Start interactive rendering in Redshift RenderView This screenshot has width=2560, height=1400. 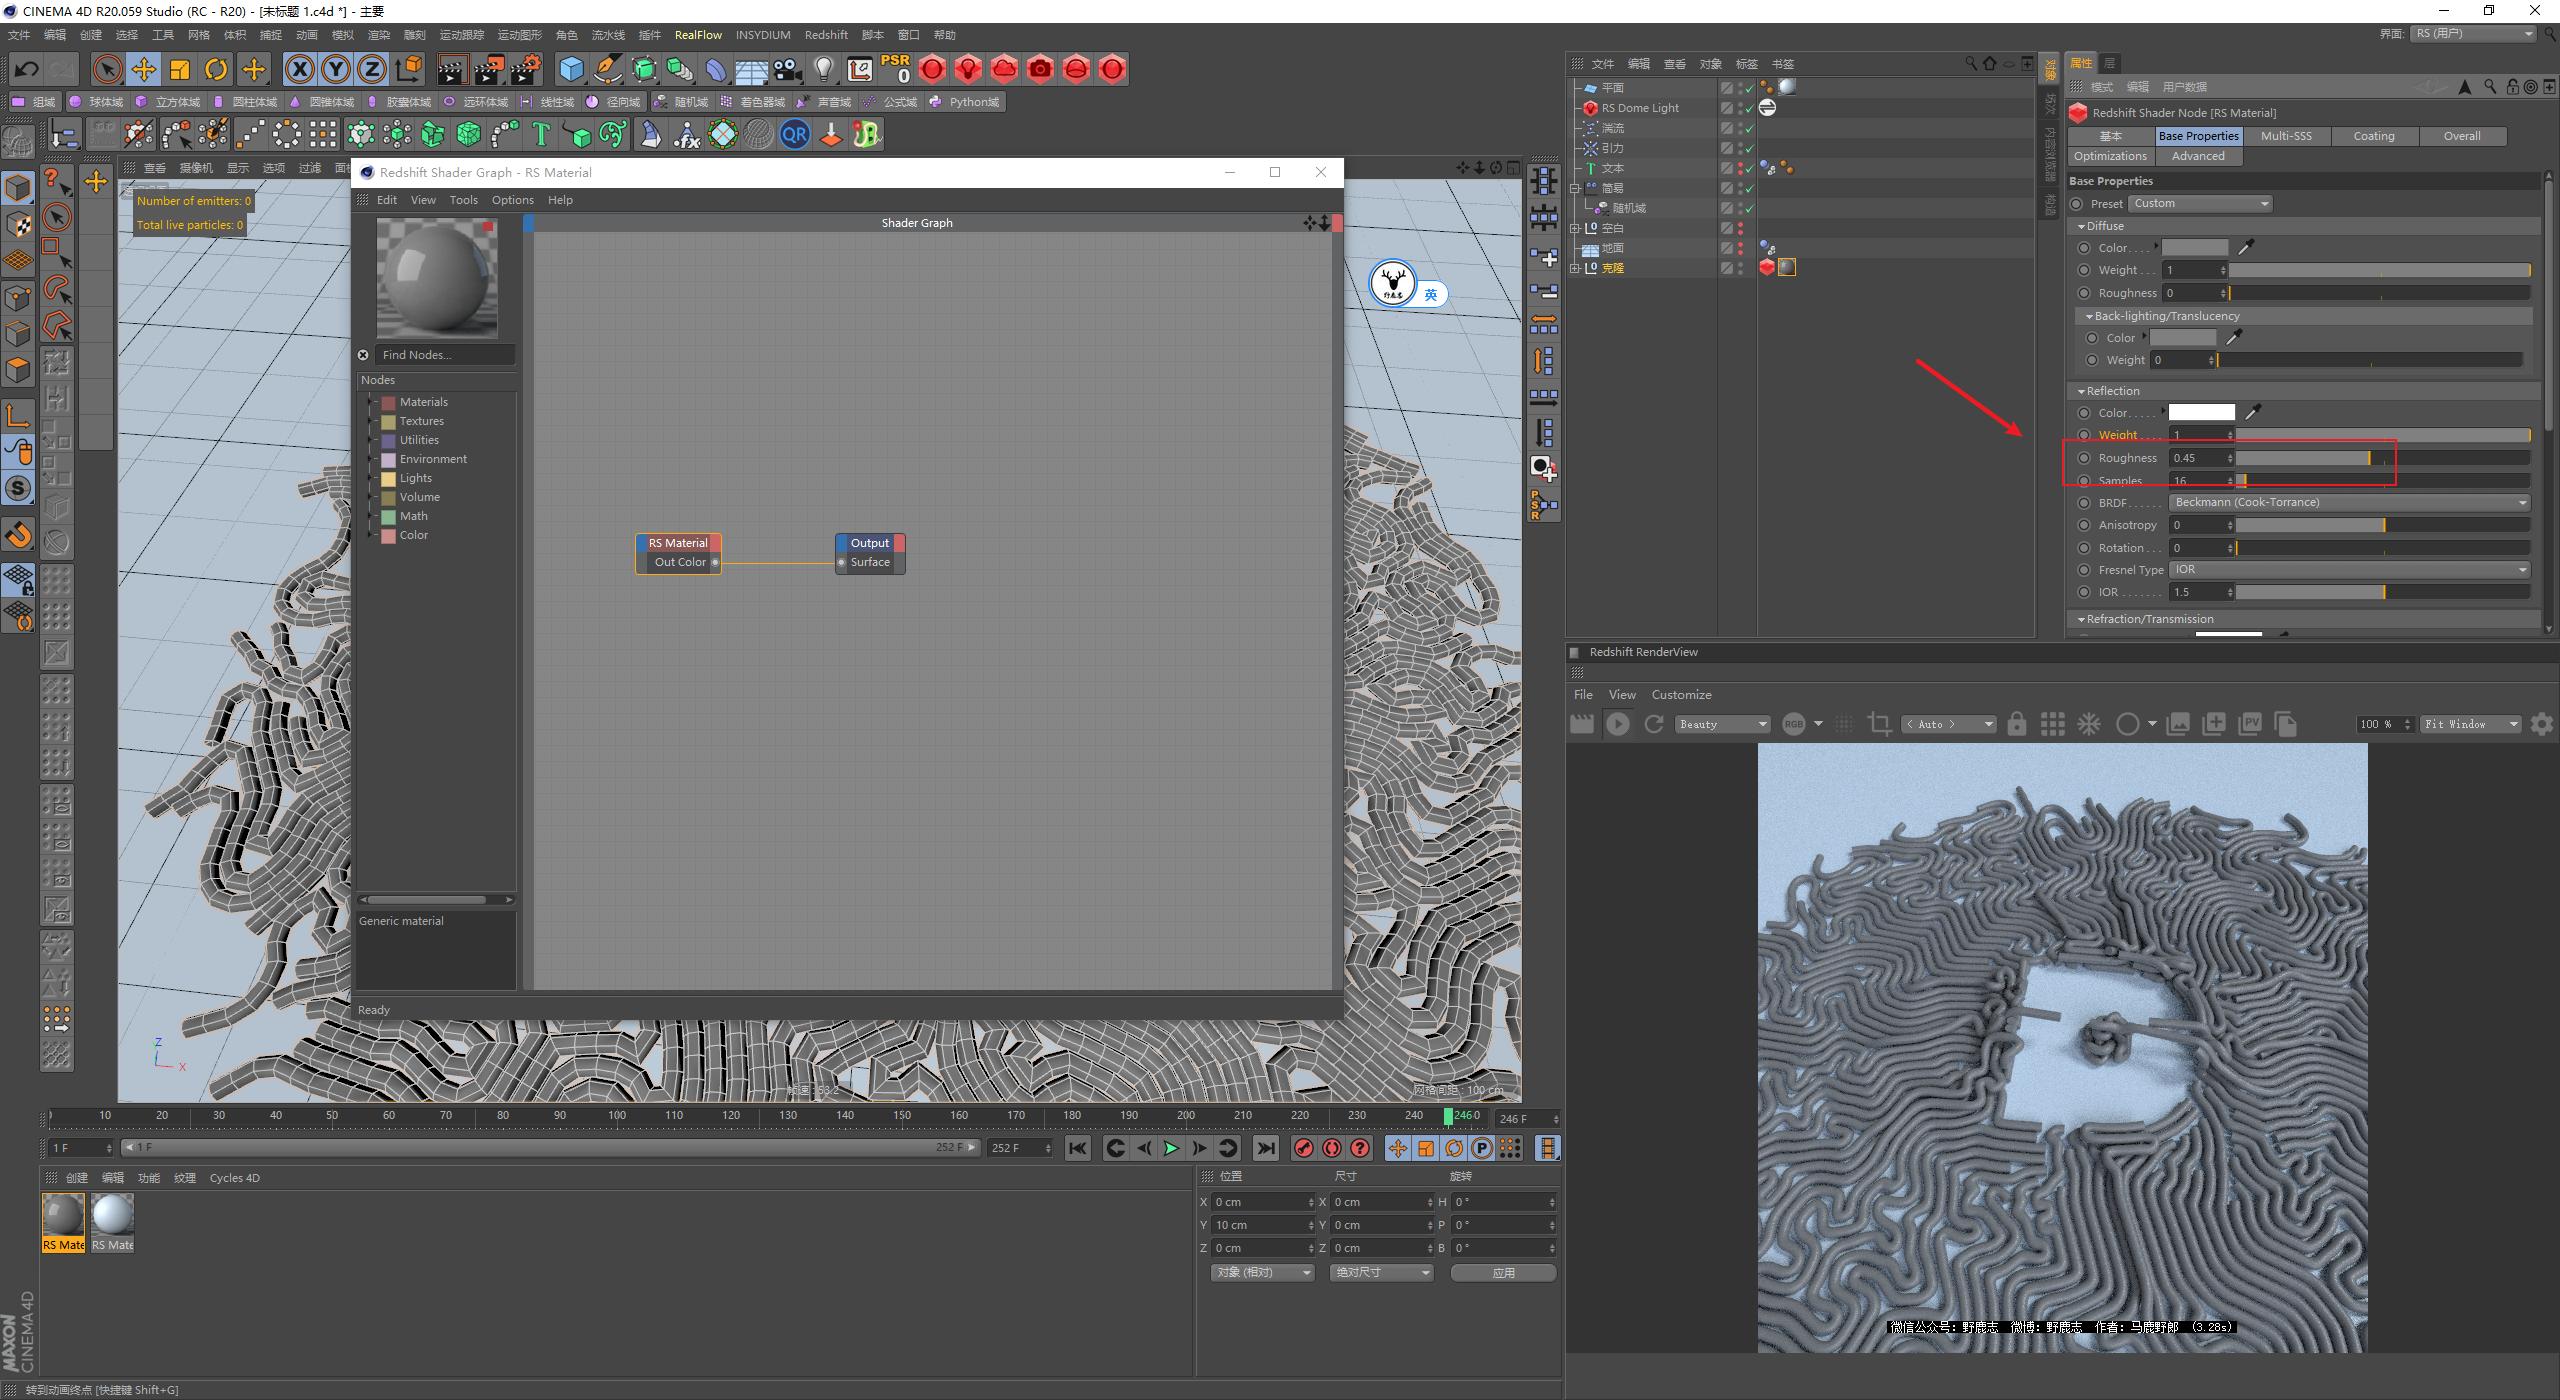click(x=1619, y=723)
